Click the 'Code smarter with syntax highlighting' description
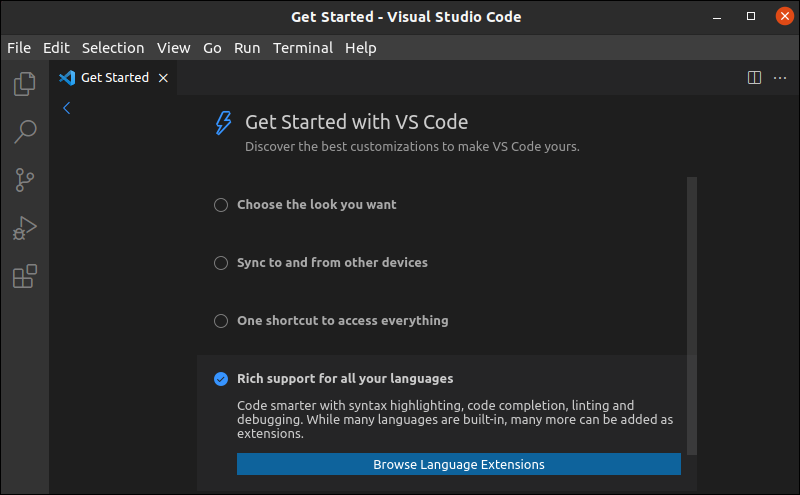800x495 pixels. click(455, 419)
